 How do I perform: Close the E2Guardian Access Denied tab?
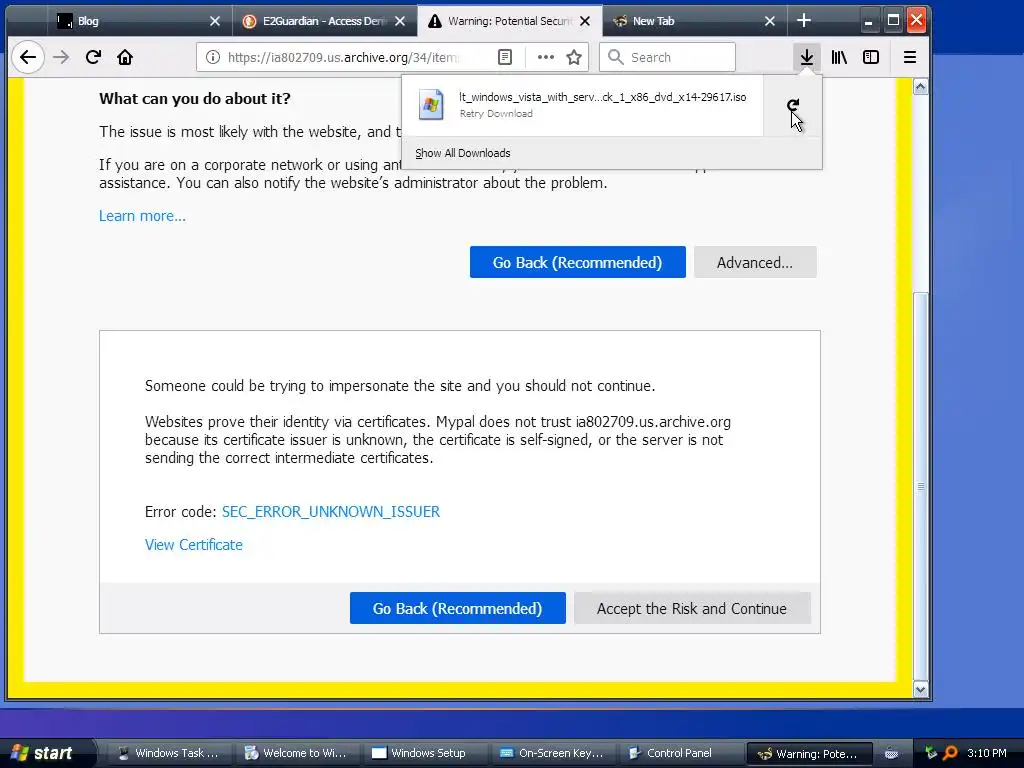point(400,21)
